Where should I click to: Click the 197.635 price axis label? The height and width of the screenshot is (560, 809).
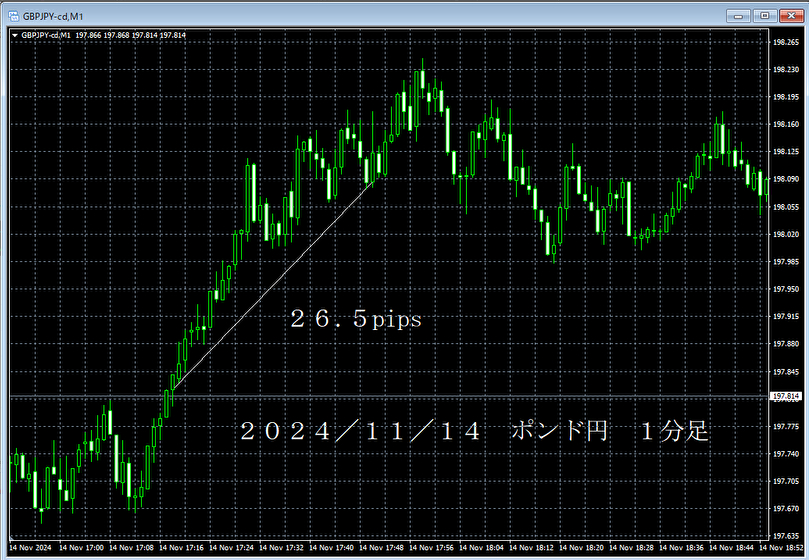click(785, 536)
